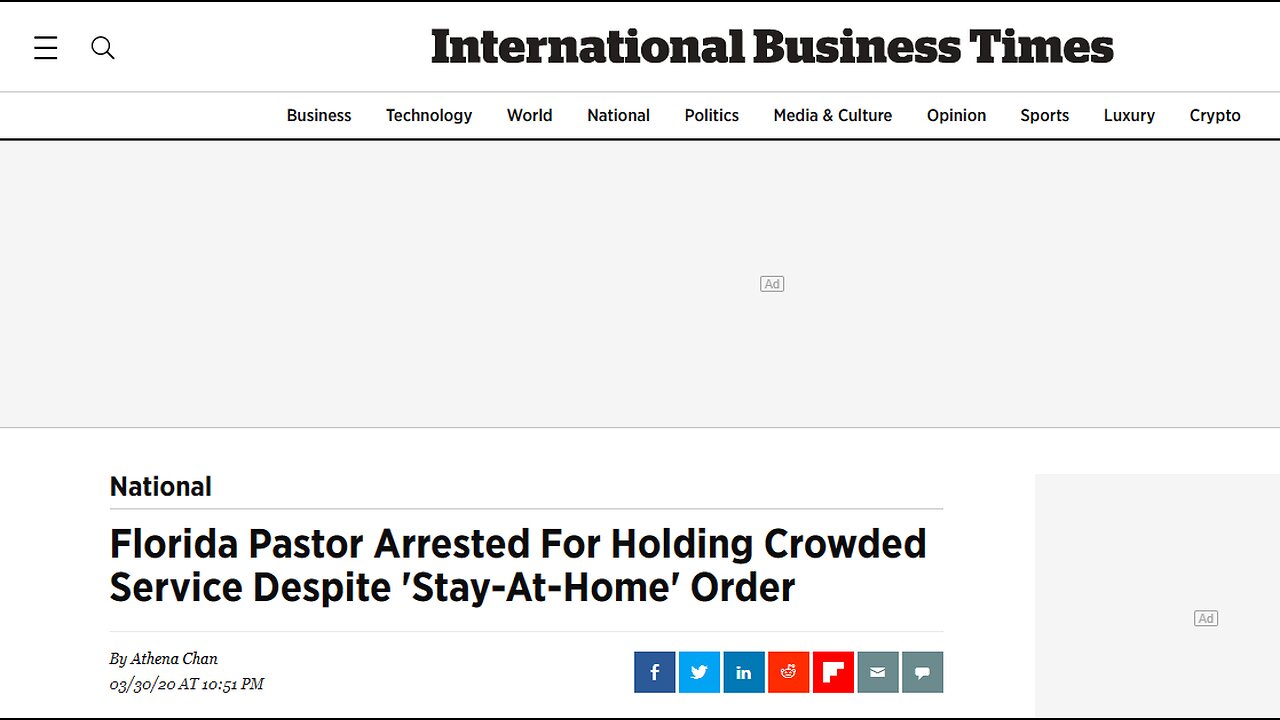The image size is (1280, 720).
Task: Click the National category heading
Action: click(x=161, y=486)
